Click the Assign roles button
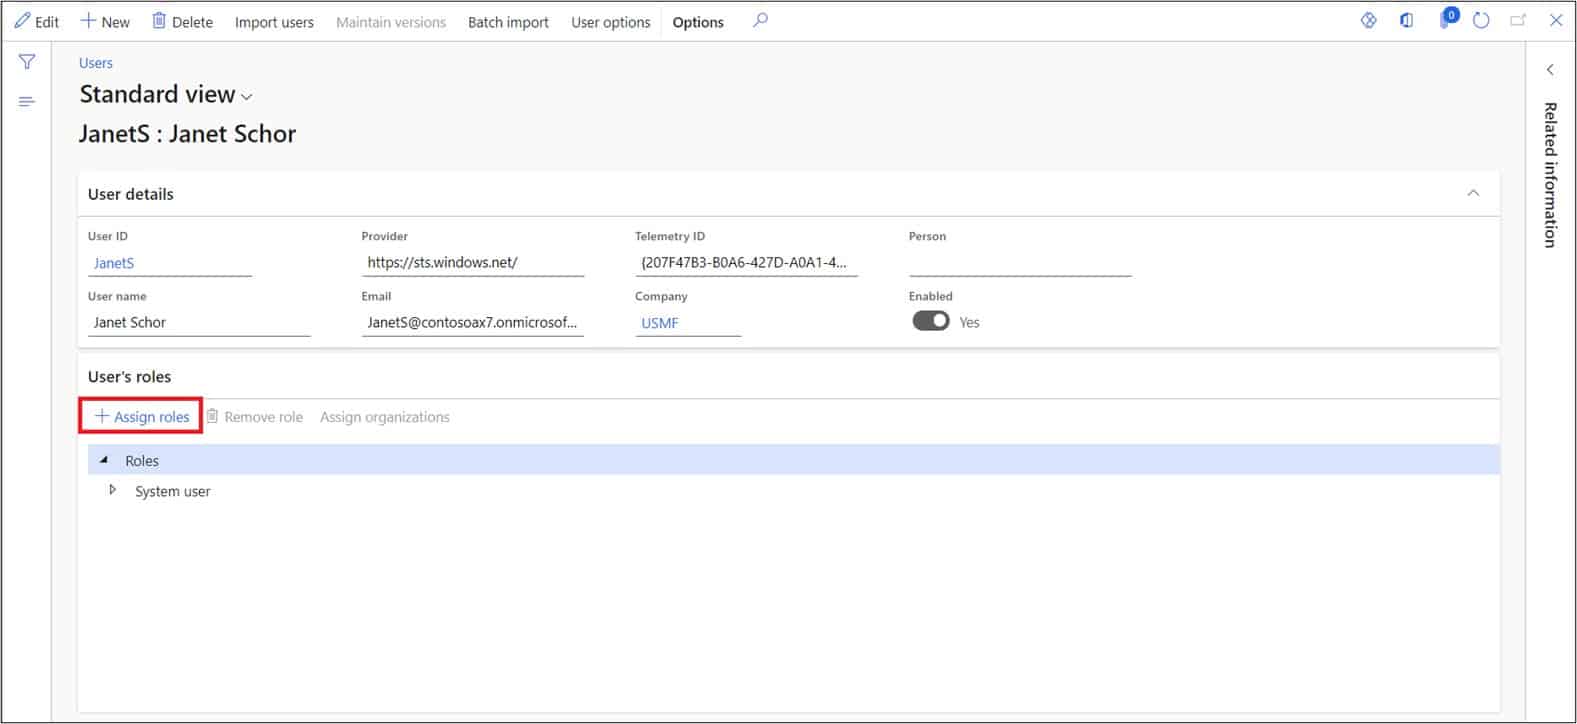This screenshot has height=724, width=1577. click(141, 416)
